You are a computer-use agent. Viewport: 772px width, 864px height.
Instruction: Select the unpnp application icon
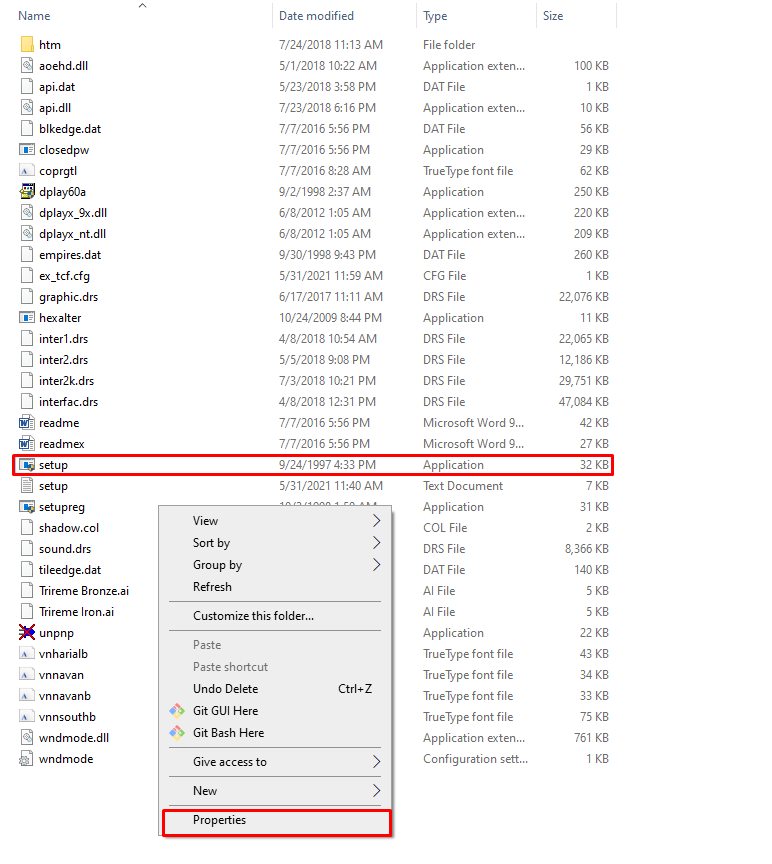coord(27,633)
